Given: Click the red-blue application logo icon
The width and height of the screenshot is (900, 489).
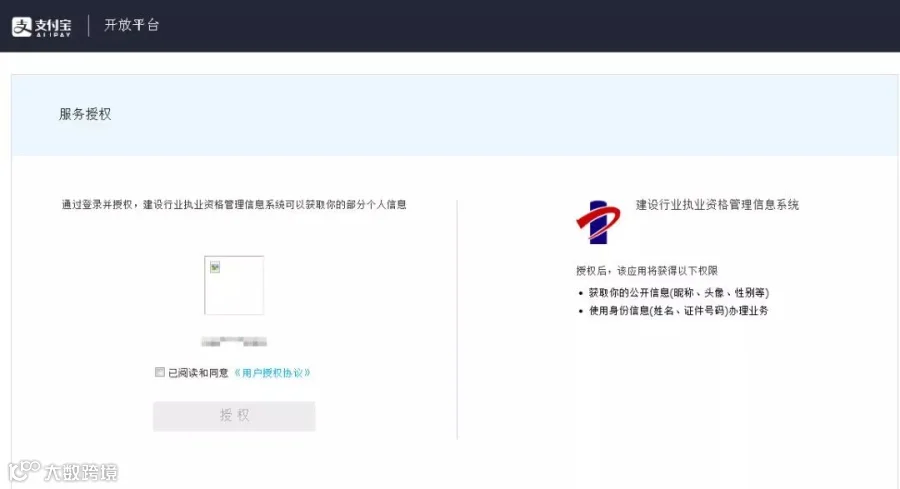Looking at the screenshot, I should (598, 222).
